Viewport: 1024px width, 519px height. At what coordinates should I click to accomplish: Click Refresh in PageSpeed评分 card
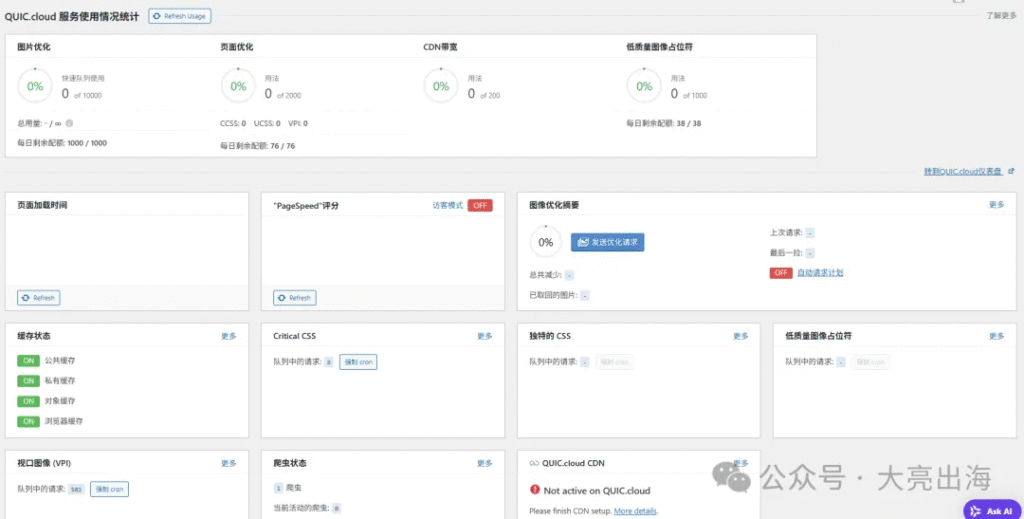[295, 298]
